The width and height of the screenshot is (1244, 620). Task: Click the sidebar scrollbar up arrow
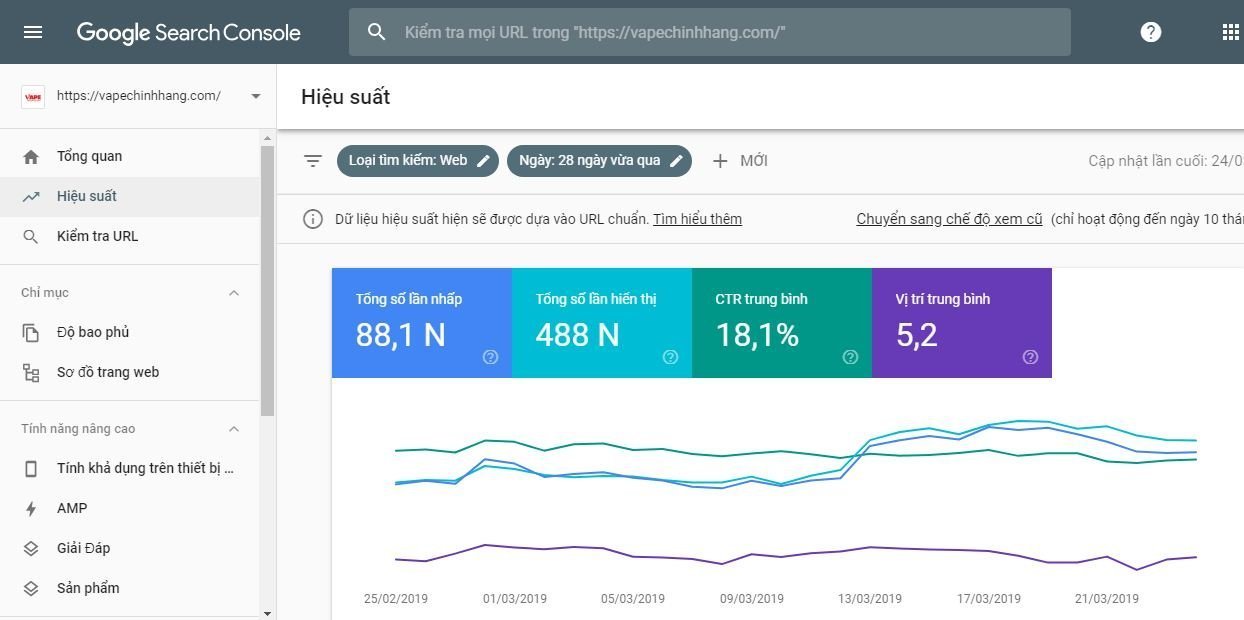[x=267, y=137]
